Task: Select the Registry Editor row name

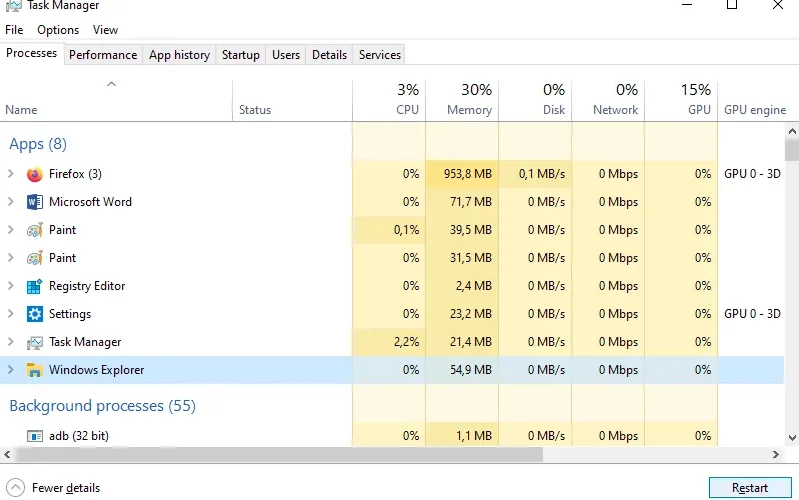Action: click(87, 286)
